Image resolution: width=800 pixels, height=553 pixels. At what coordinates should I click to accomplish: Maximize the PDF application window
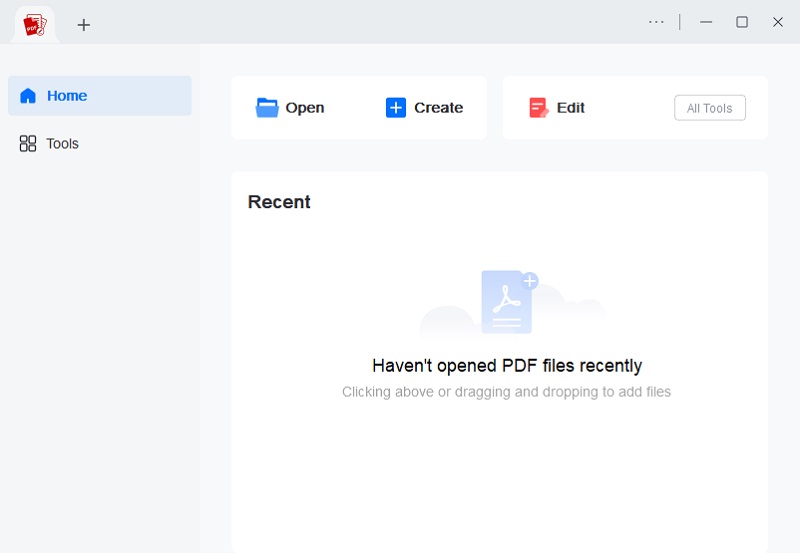tap(742, 22)
